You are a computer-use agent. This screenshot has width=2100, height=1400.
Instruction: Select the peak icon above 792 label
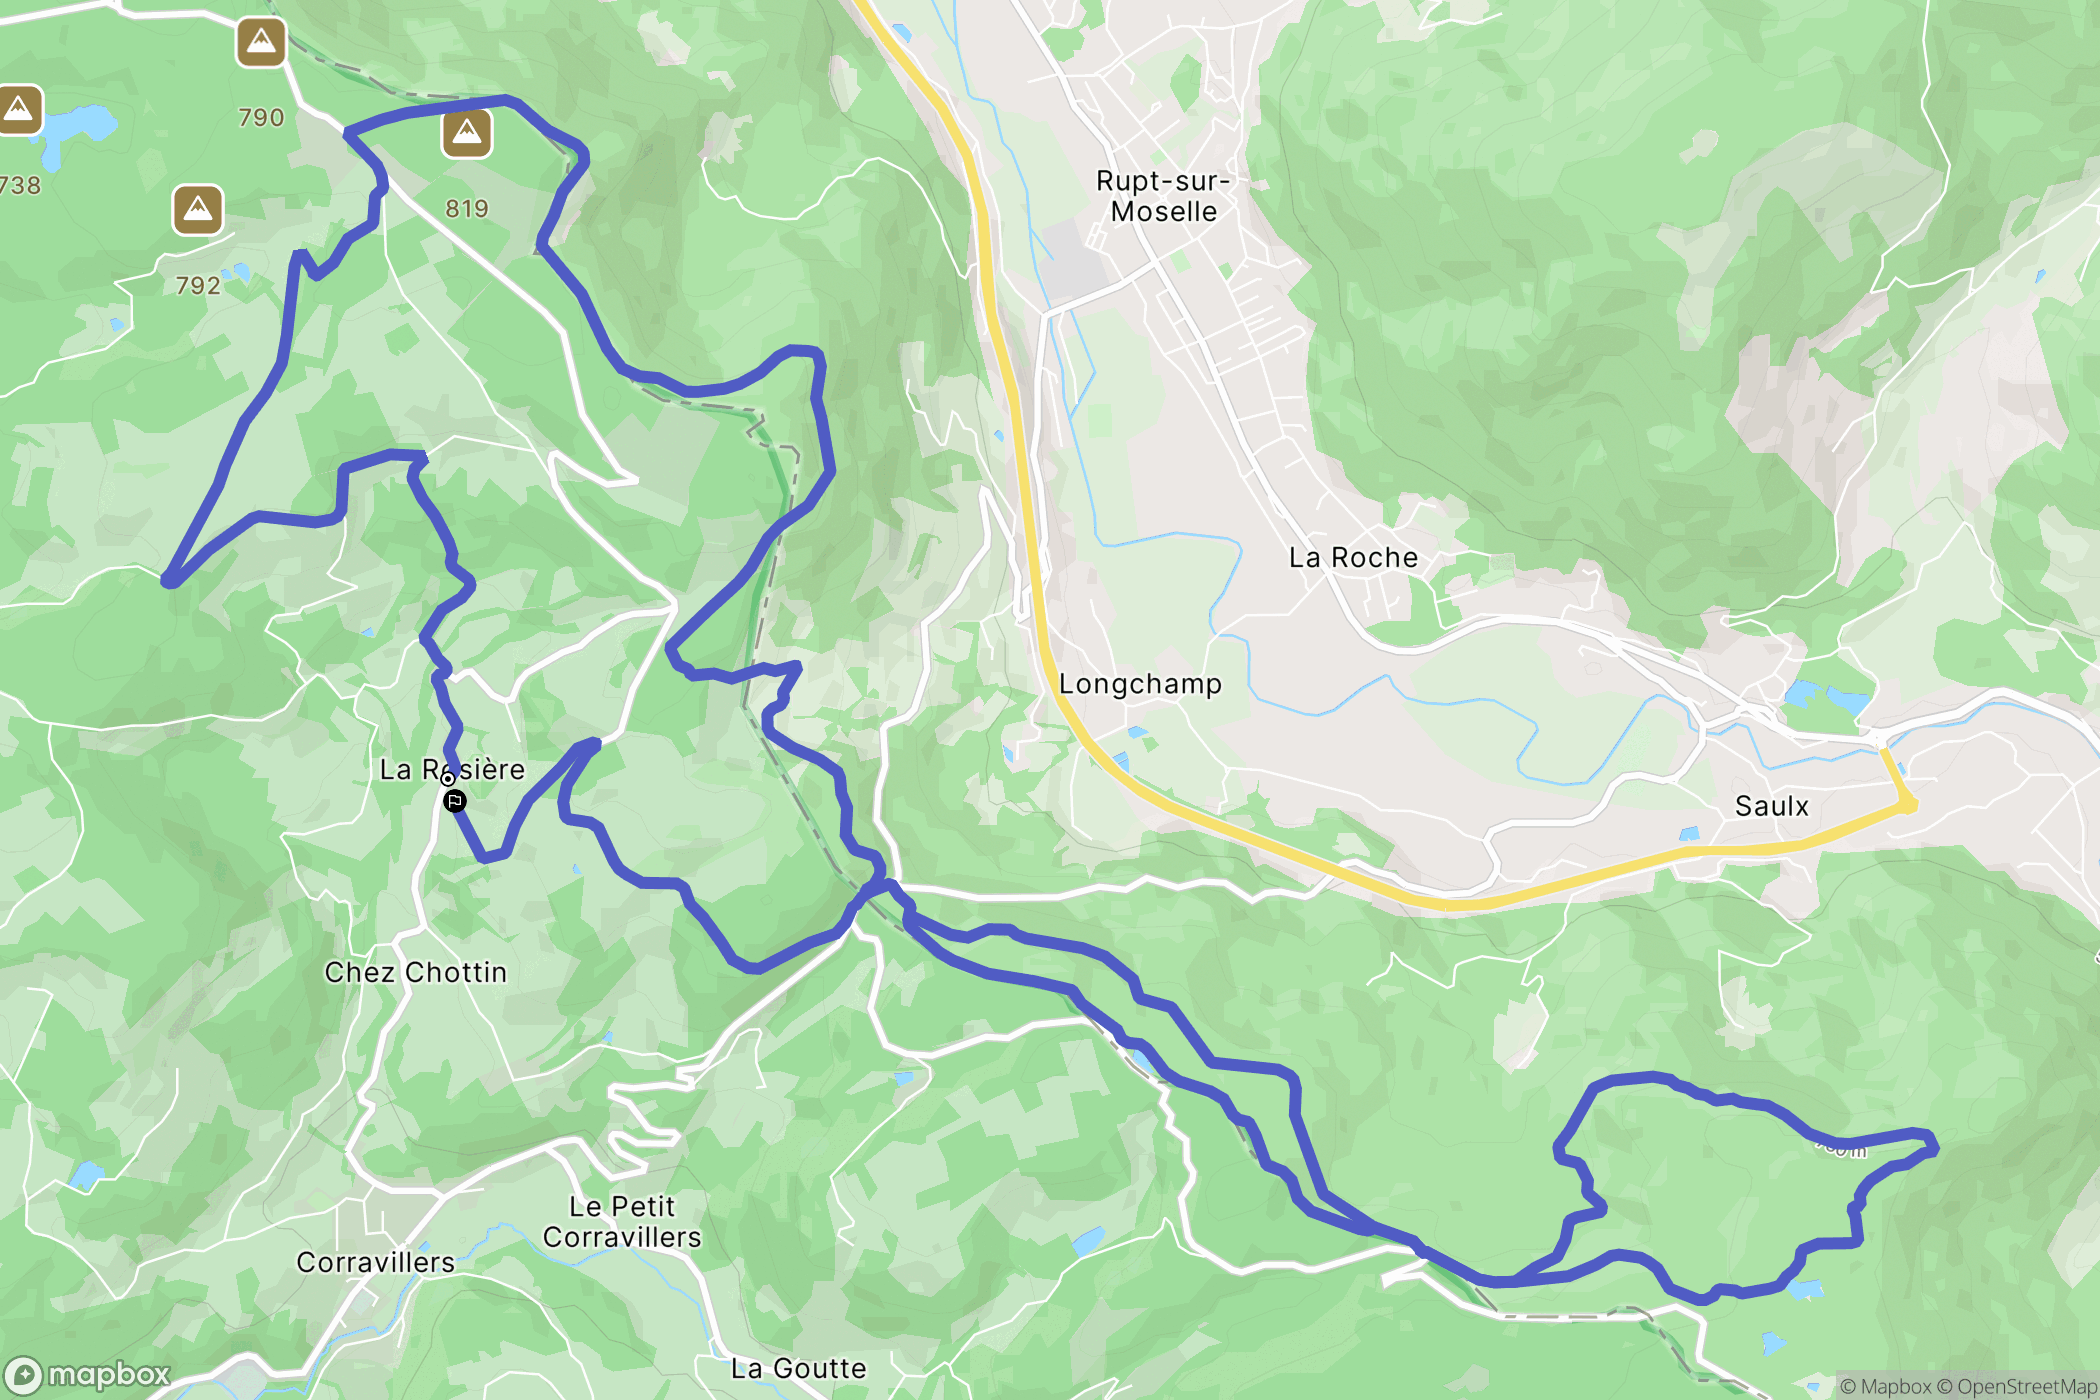click(x=198, y=210)
